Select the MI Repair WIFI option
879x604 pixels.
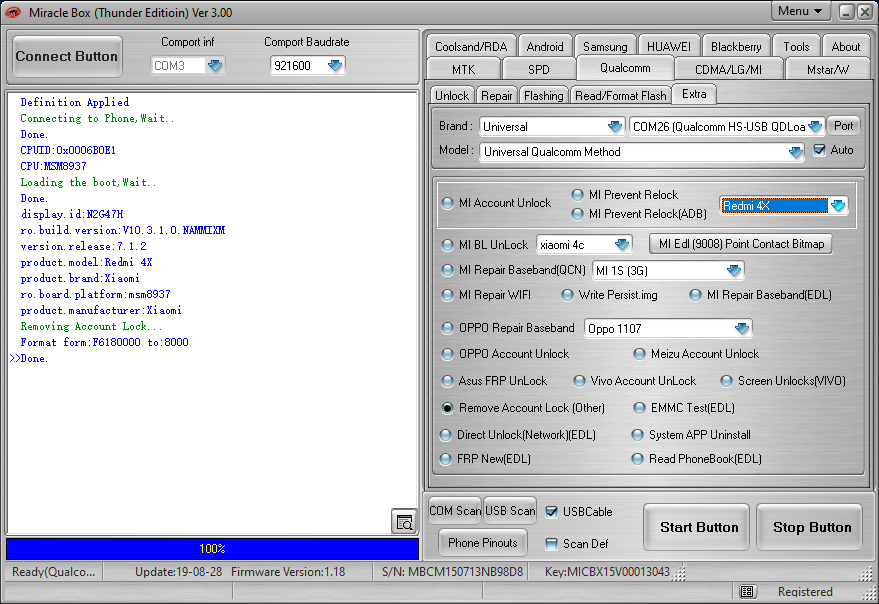coord(447,295)
